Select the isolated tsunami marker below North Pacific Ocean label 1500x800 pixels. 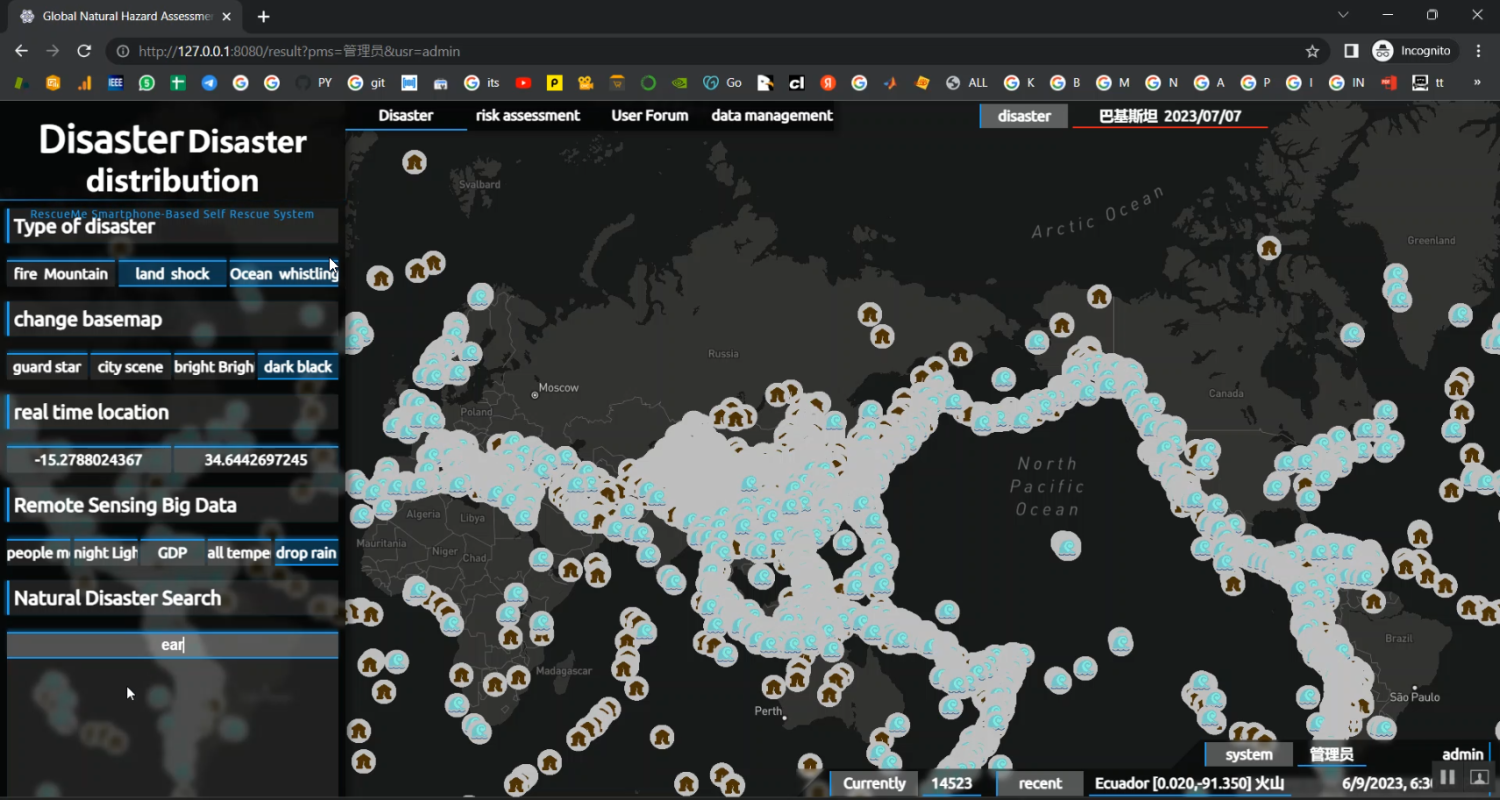pos(1066,546)
